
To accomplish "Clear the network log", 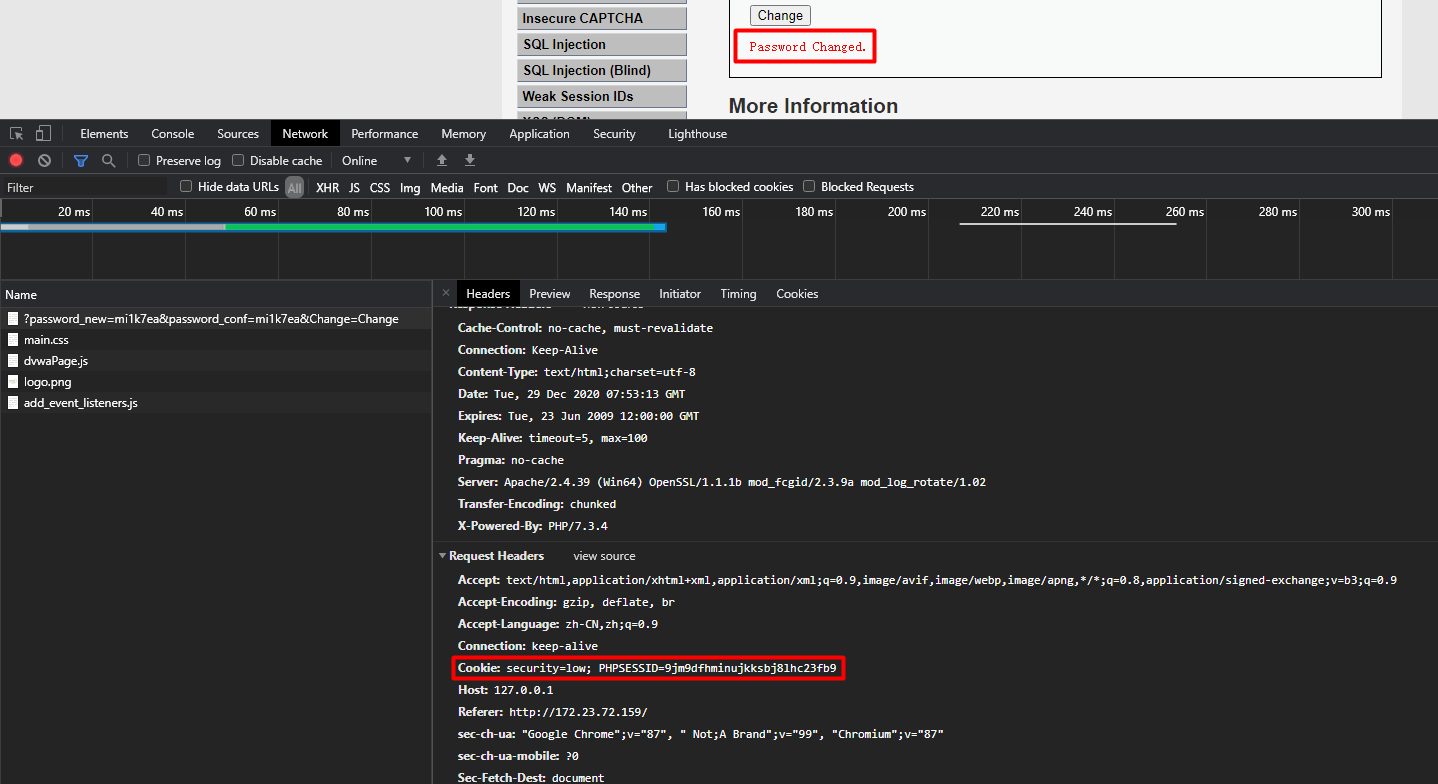I will (44, 160).
